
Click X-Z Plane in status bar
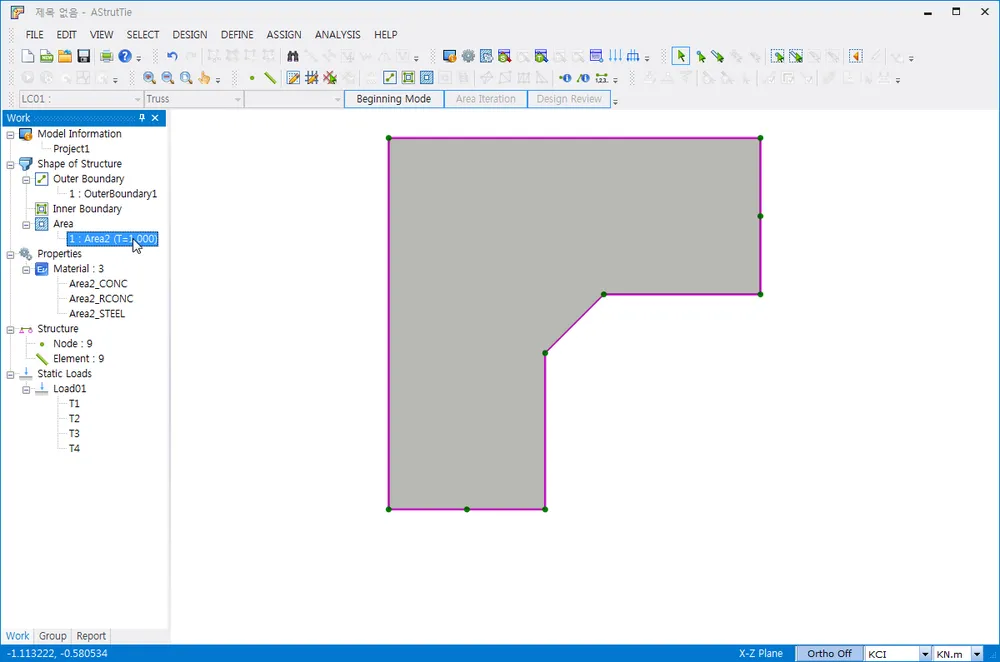click(761, 654)
